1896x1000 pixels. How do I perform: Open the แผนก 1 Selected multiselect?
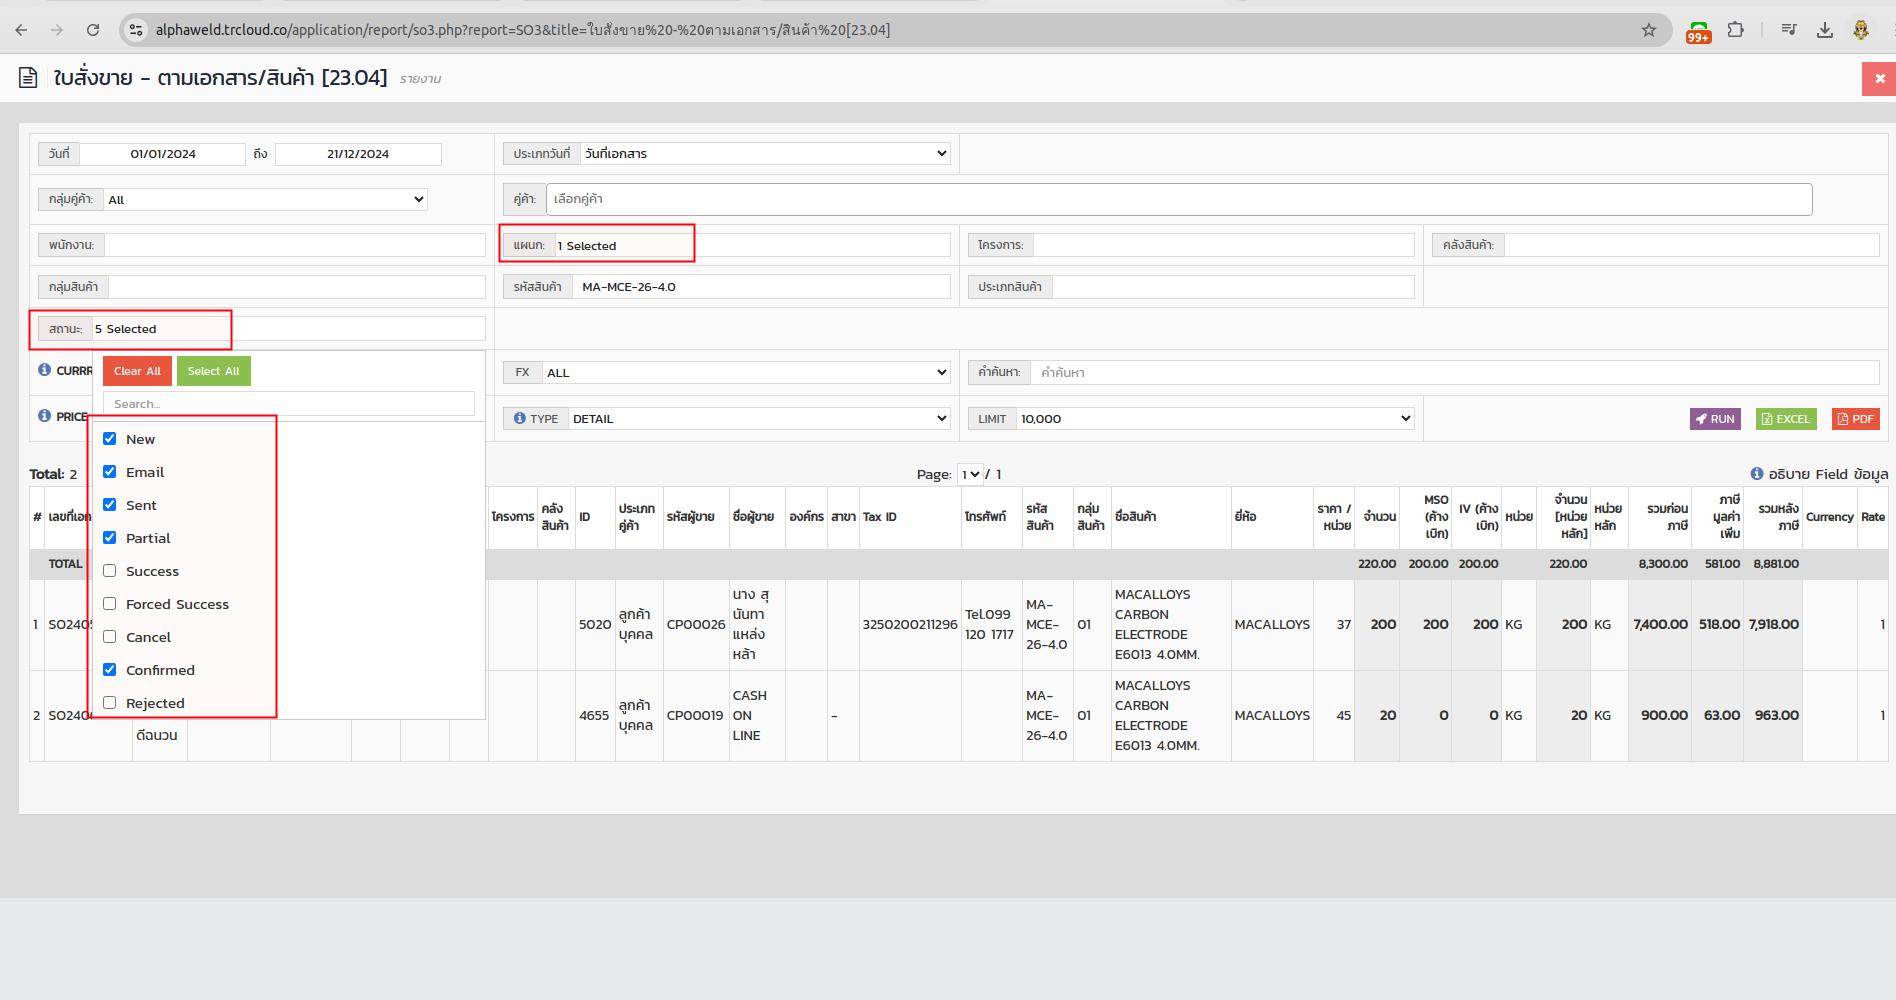point(752,245)
